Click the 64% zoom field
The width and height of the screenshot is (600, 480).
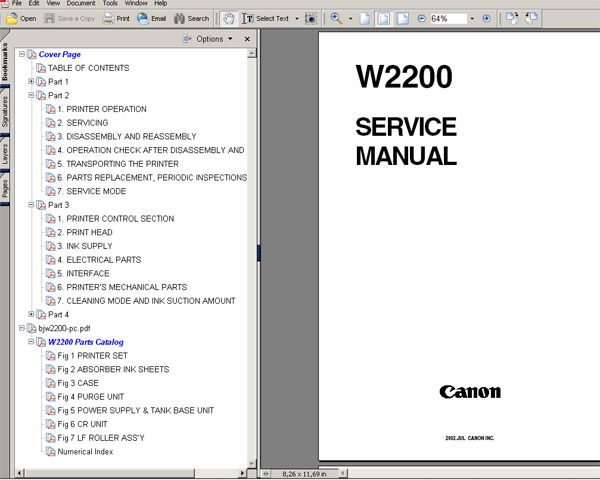click(448, 18)
